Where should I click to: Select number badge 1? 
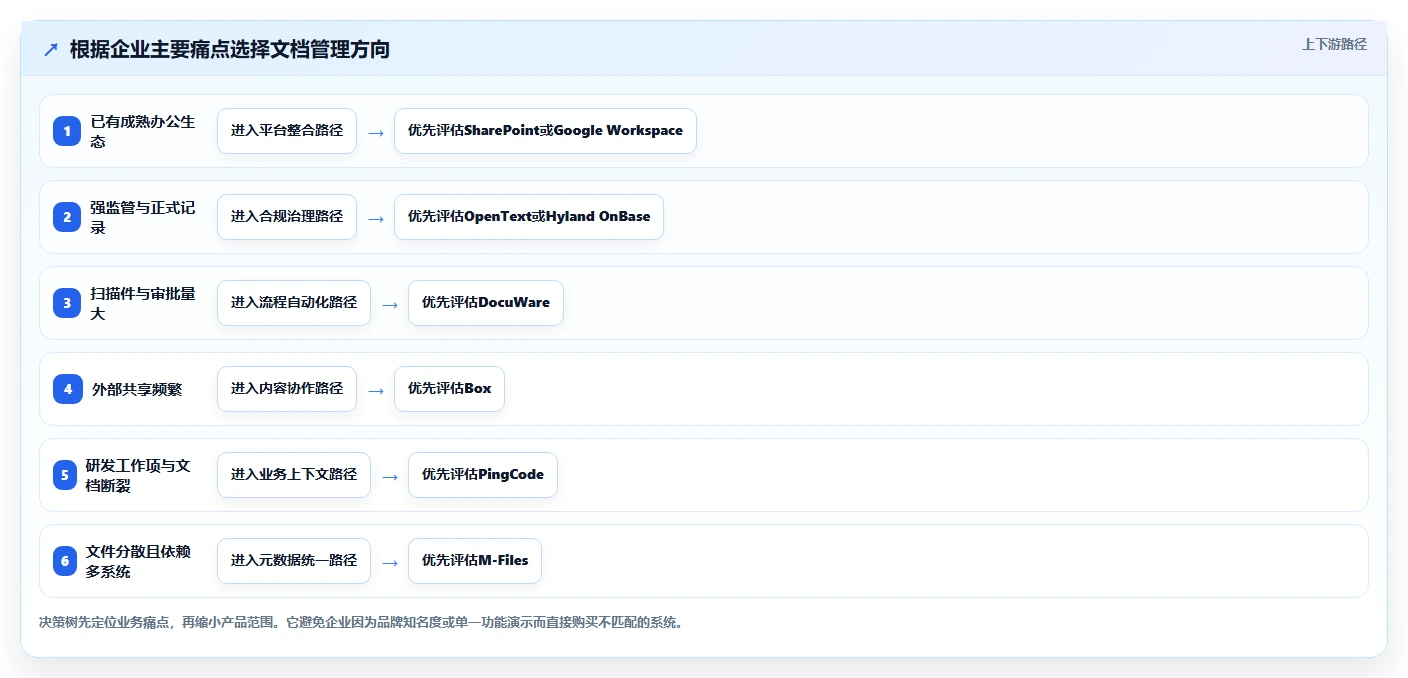point(67,131)
